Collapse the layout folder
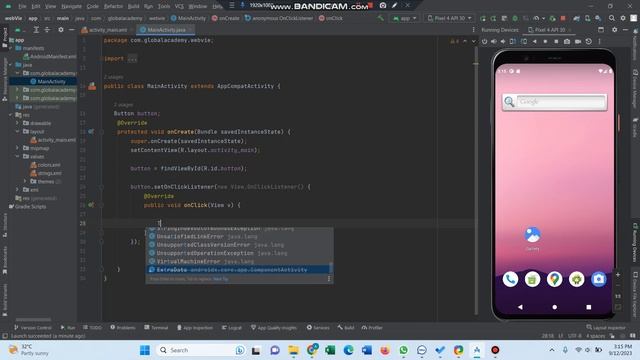 (18, 131)
